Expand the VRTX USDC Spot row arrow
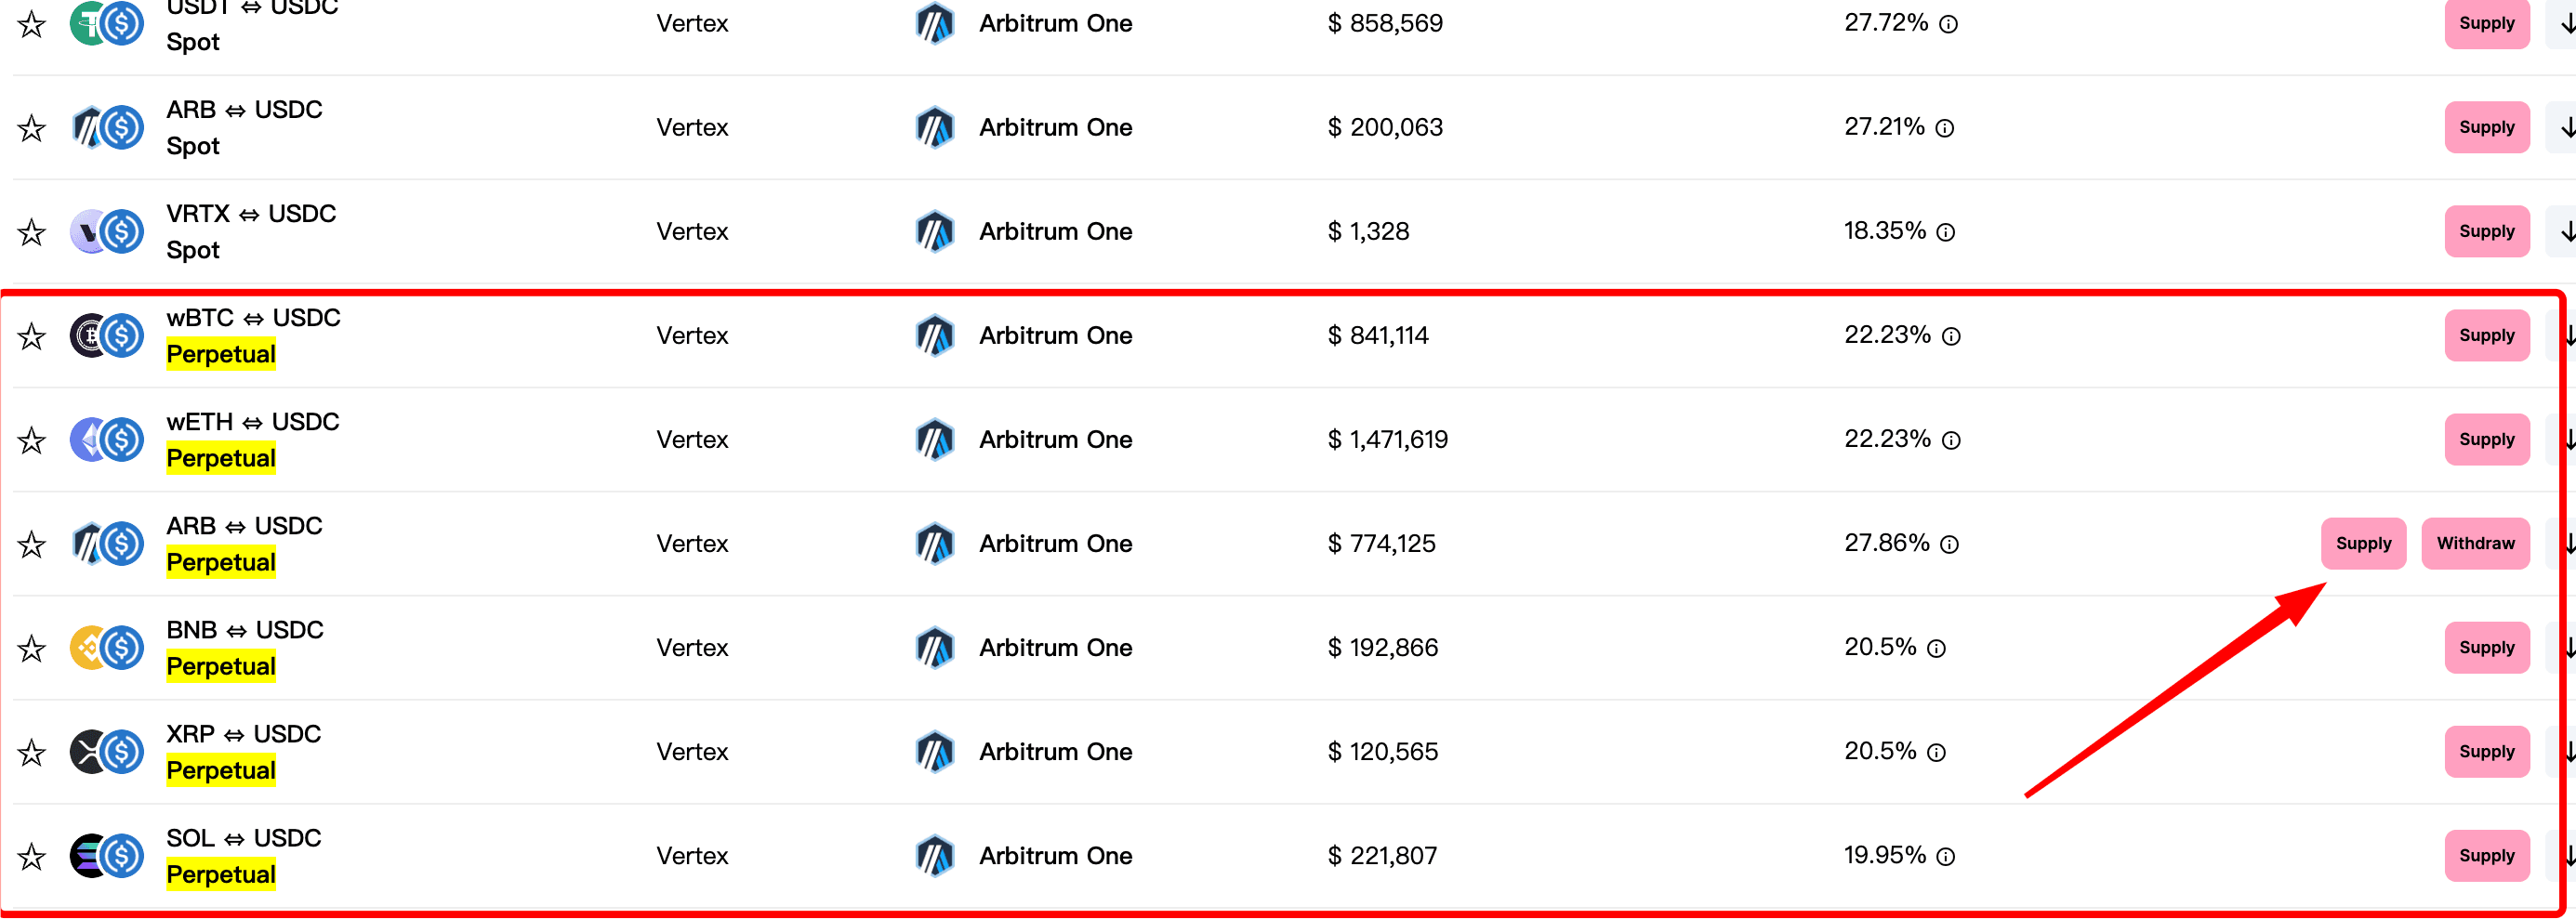Image resolution: width=2576 pixels, height=919 pixels. click(2566, 232)
